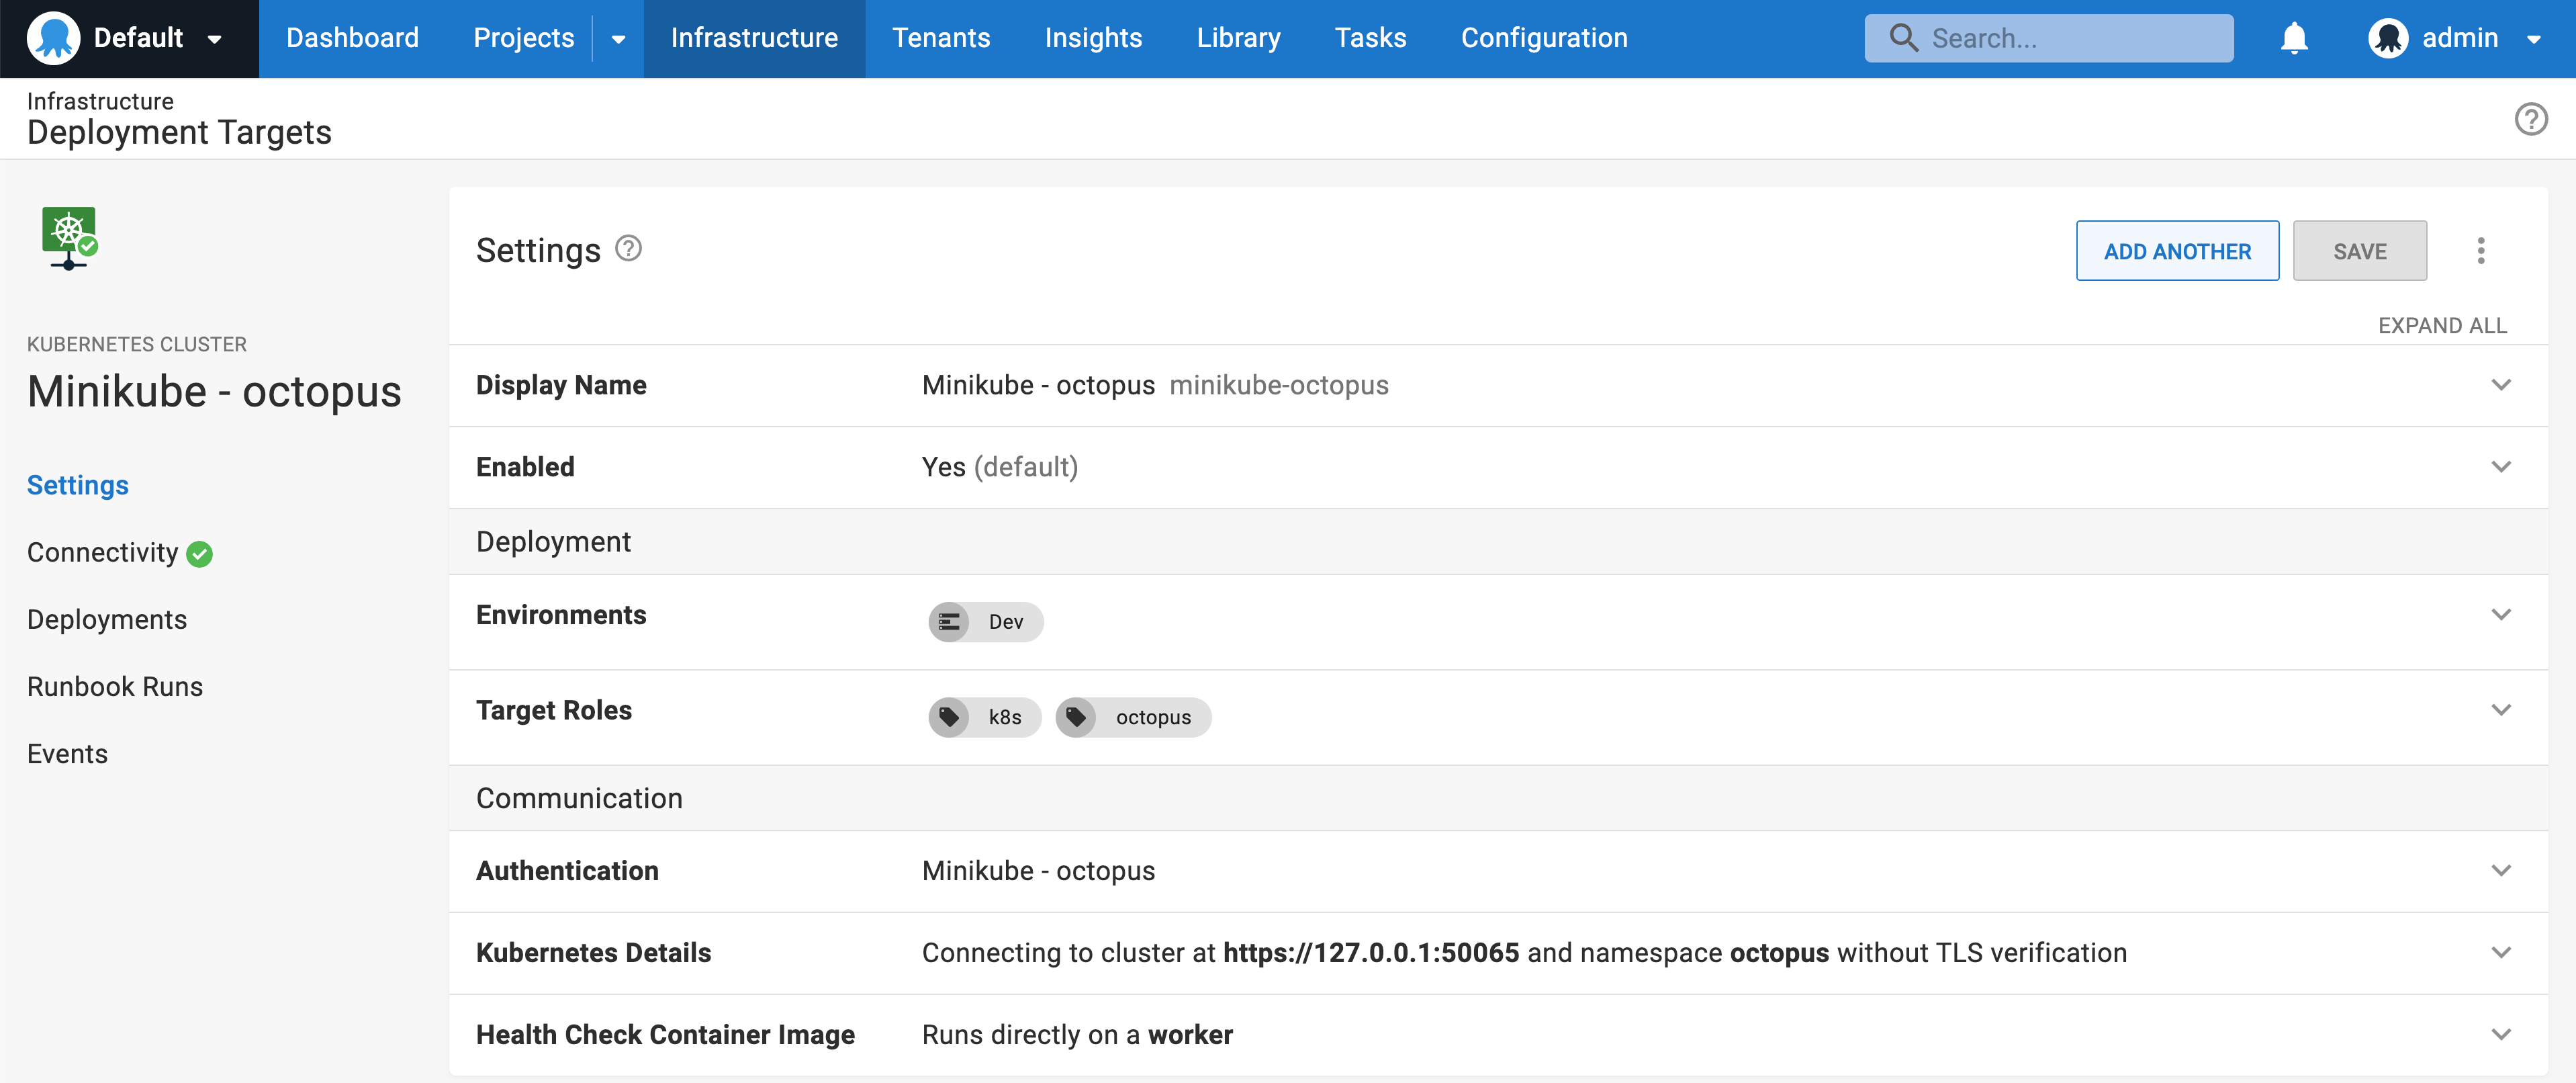Open the Tenants tab
This screenshot has height=1083, width=2576.
click(941, 38)
